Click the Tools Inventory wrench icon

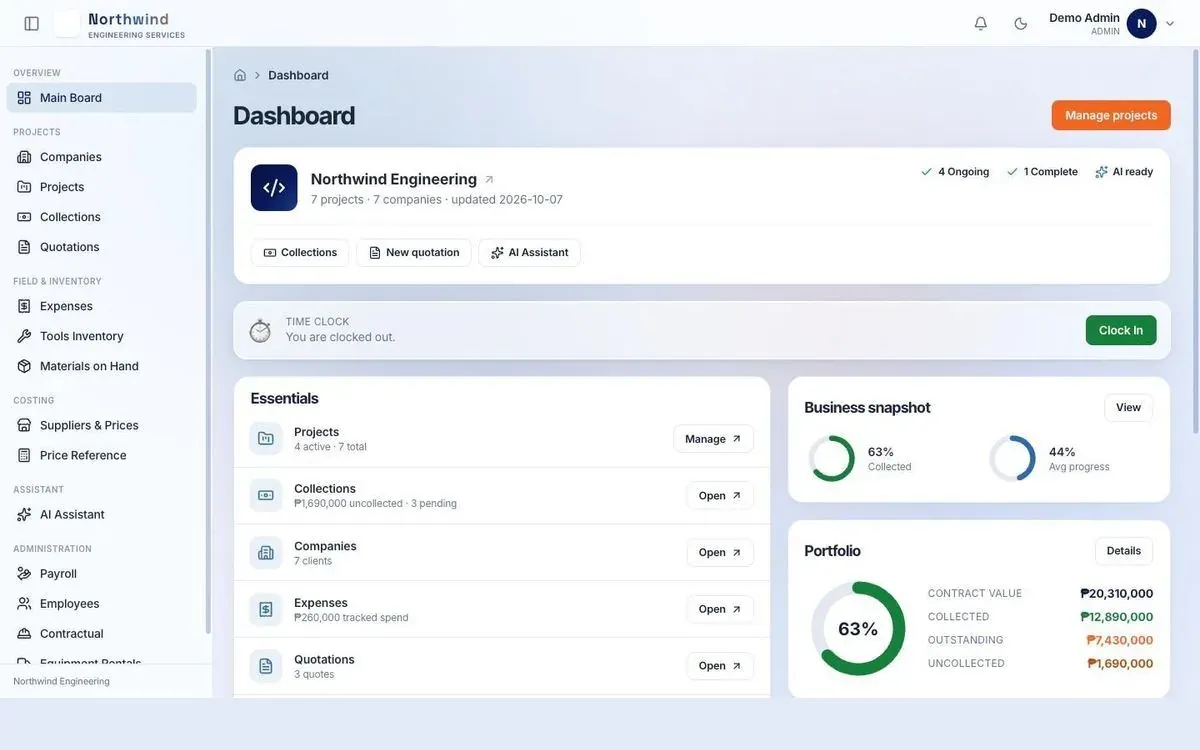(24, 336)
